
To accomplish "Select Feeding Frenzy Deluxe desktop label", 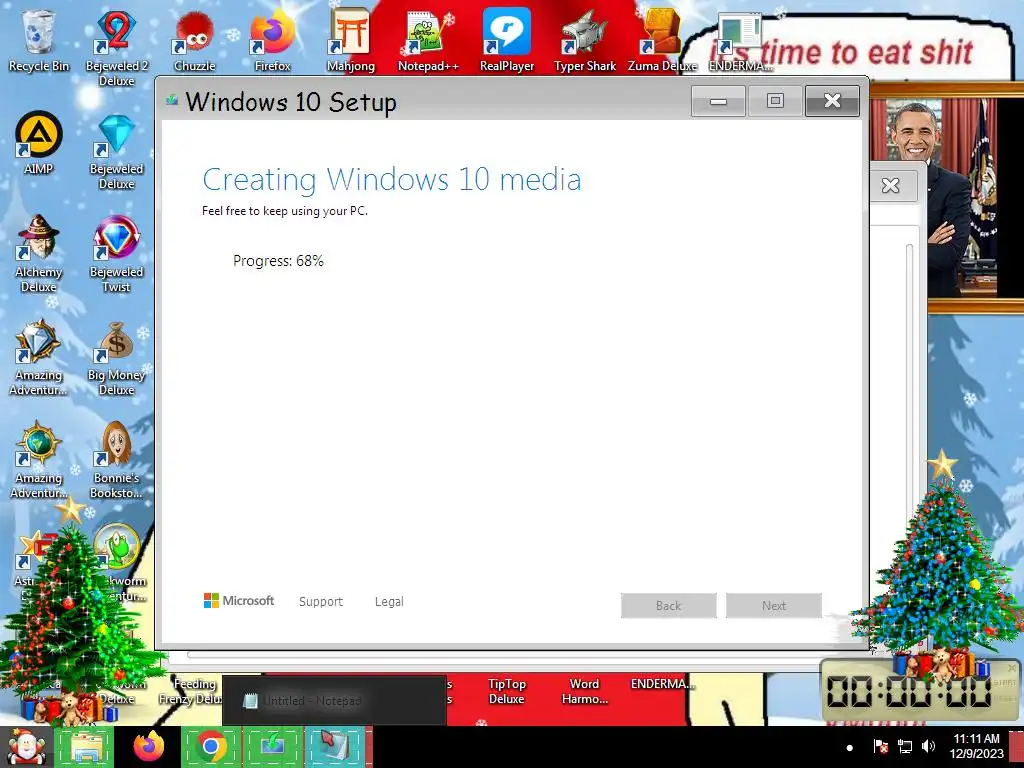I will point(191,691).
